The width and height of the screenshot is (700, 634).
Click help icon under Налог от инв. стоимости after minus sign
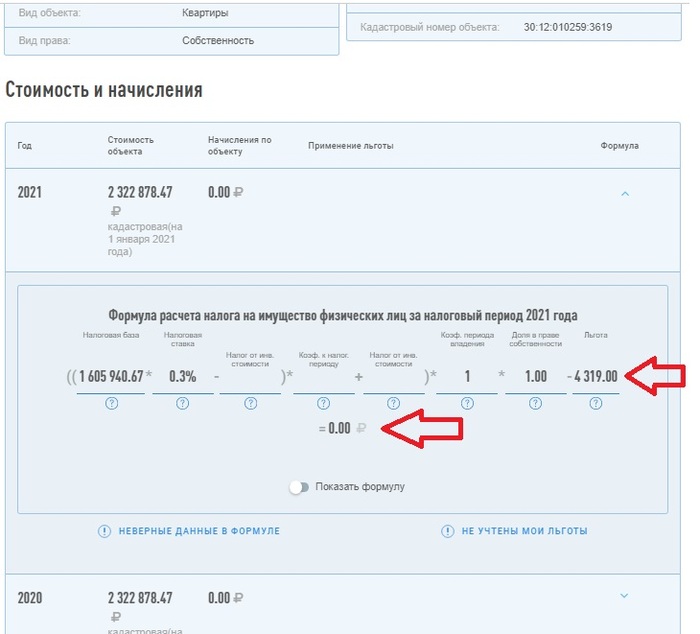[x=250, y=404]
